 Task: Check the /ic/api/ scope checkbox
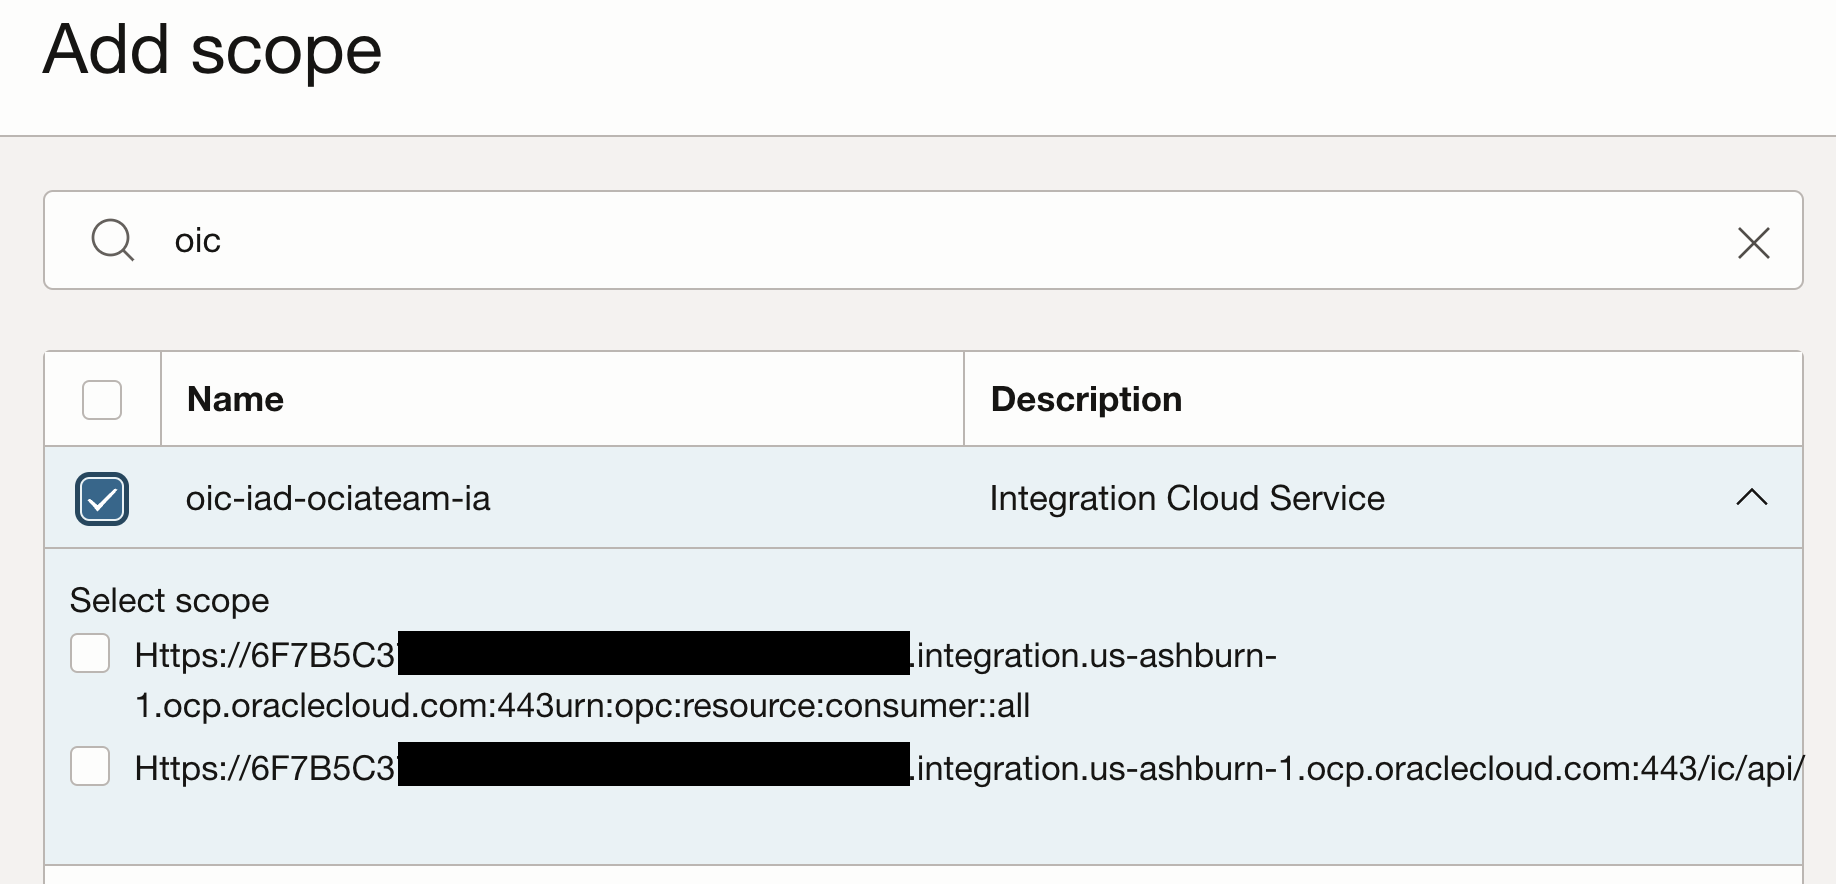coord(90,767)
